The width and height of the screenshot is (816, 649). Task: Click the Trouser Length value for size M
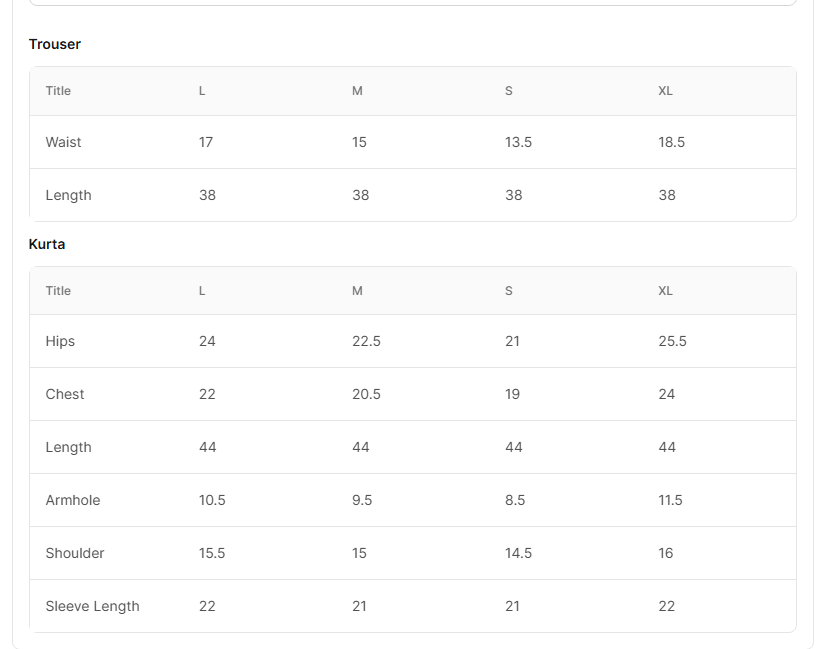360,195
